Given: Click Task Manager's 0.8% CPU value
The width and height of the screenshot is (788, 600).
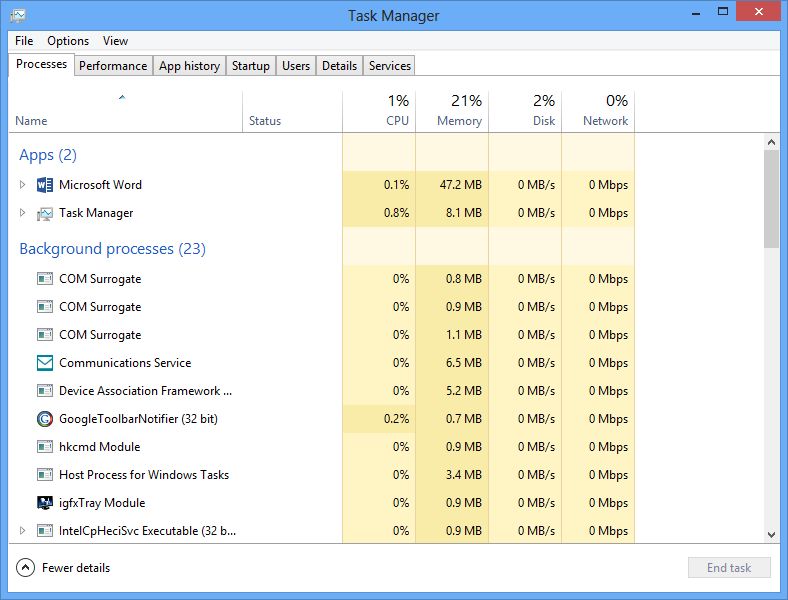Looking at the screenshot, I should [x=397, y=213].
